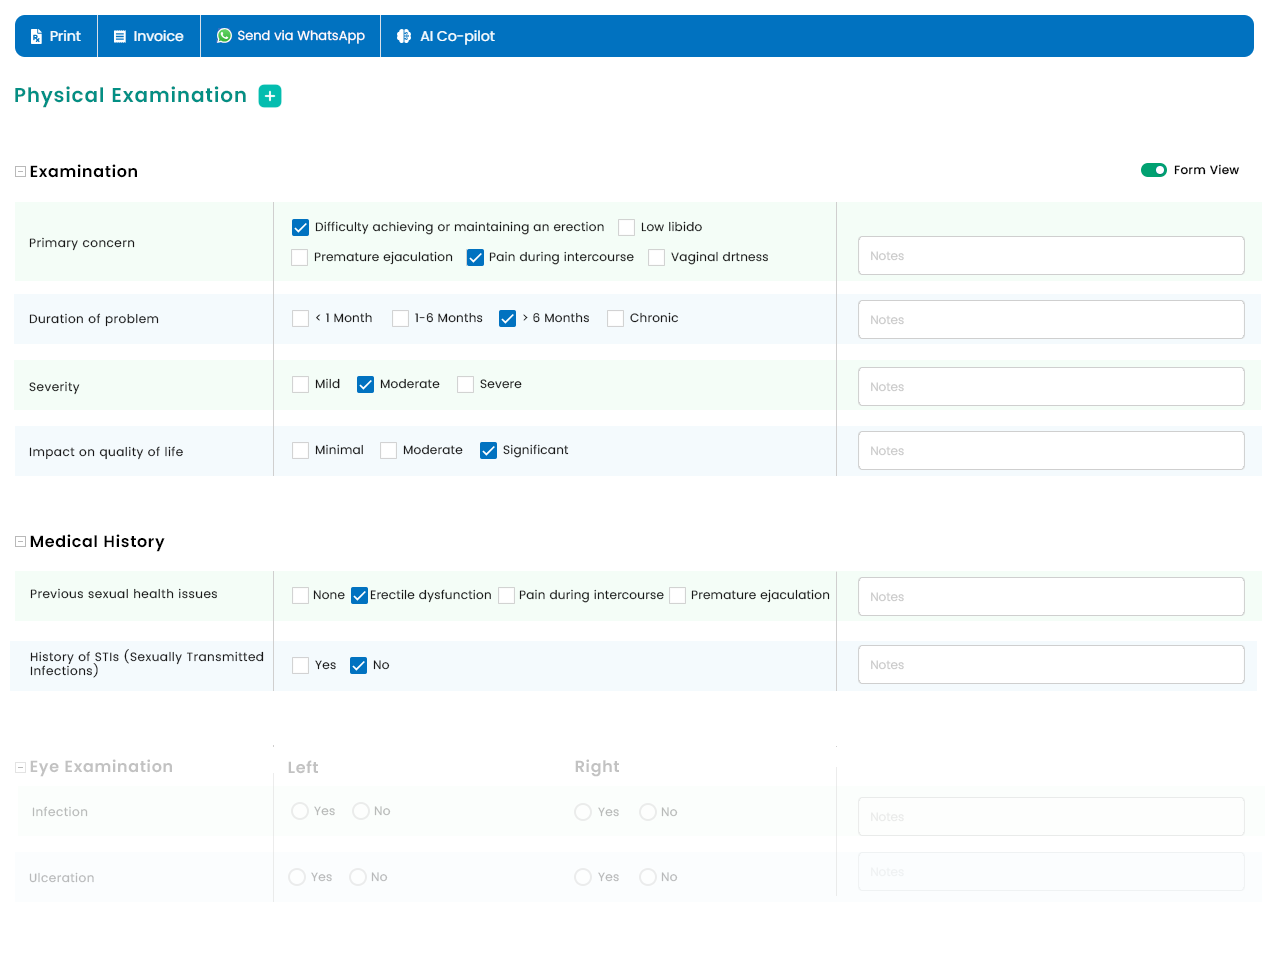
Task: Click the Severity Notes input field
Action: (1050, 387)
